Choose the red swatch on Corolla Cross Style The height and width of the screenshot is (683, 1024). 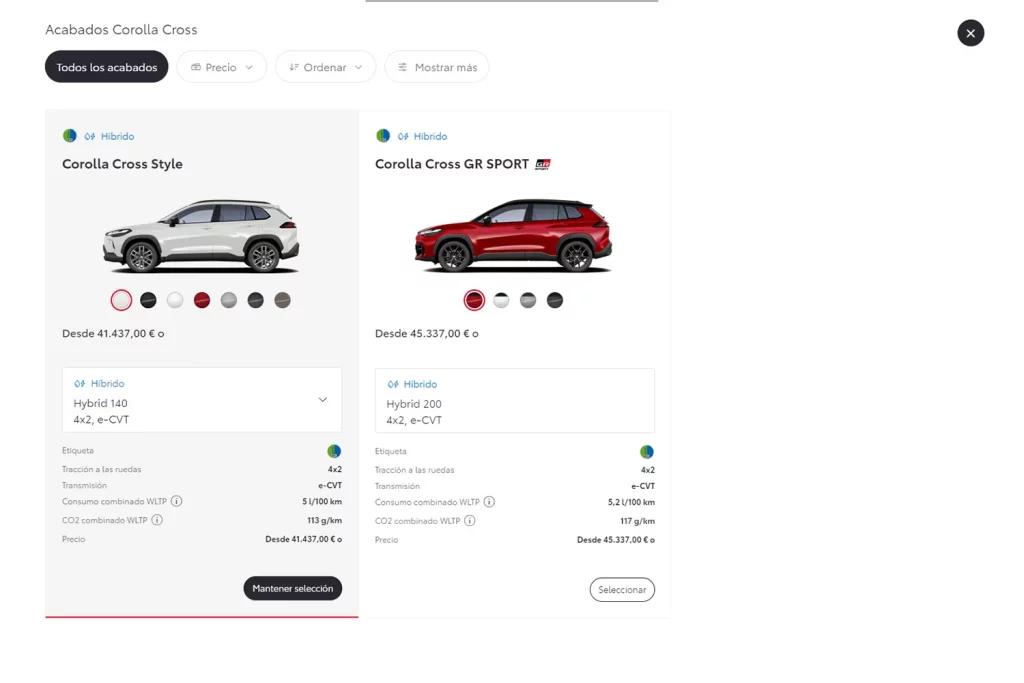(202, 300)
